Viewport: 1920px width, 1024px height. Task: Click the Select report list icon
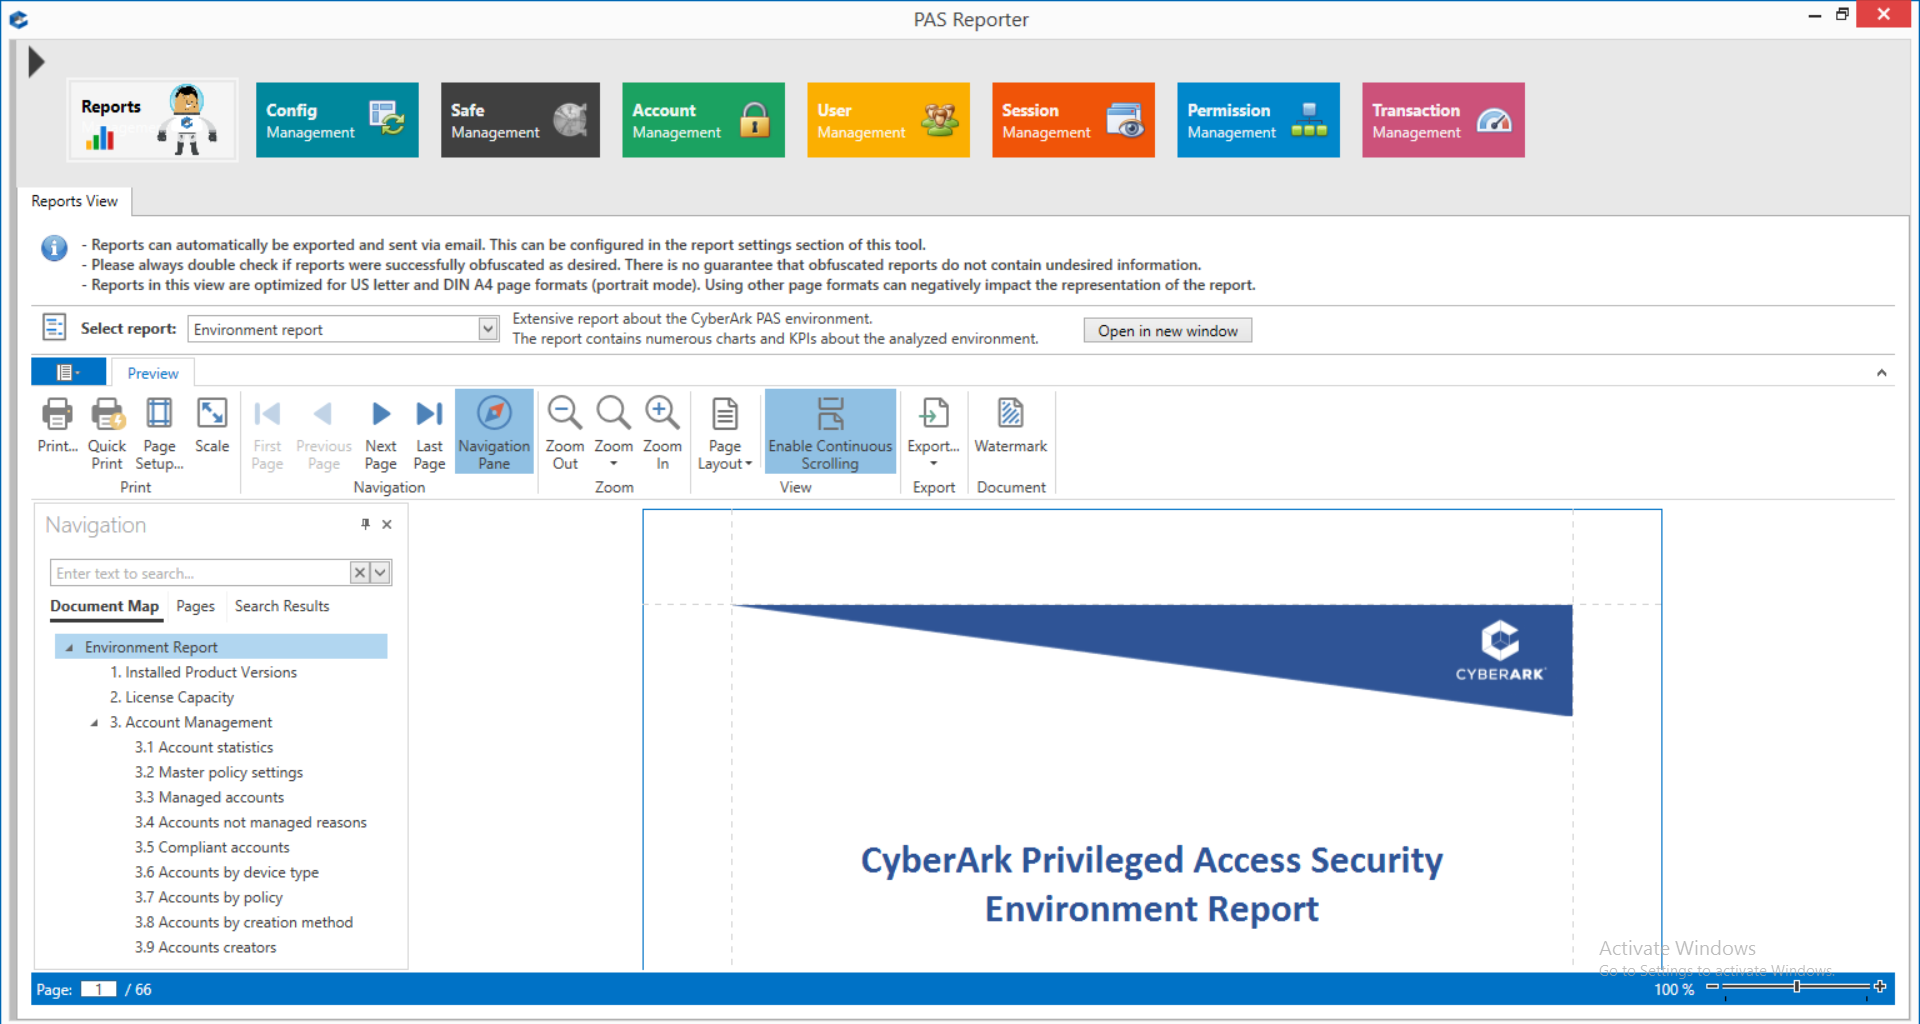(54, 327)
